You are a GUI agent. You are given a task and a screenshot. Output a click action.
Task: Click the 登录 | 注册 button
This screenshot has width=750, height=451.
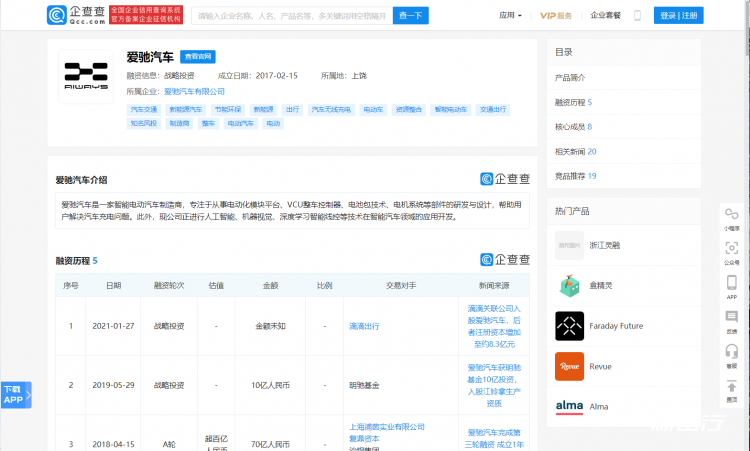pos(679,15)
